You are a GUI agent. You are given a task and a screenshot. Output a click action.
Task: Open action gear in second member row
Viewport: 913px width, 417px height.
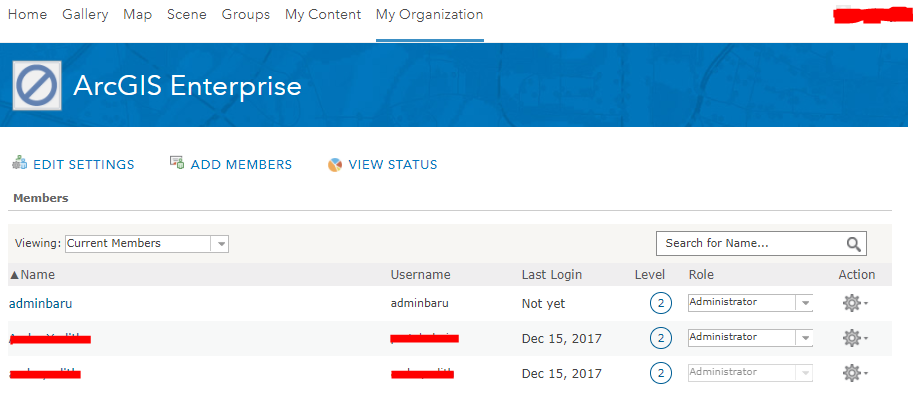click(x=855, y=338)
